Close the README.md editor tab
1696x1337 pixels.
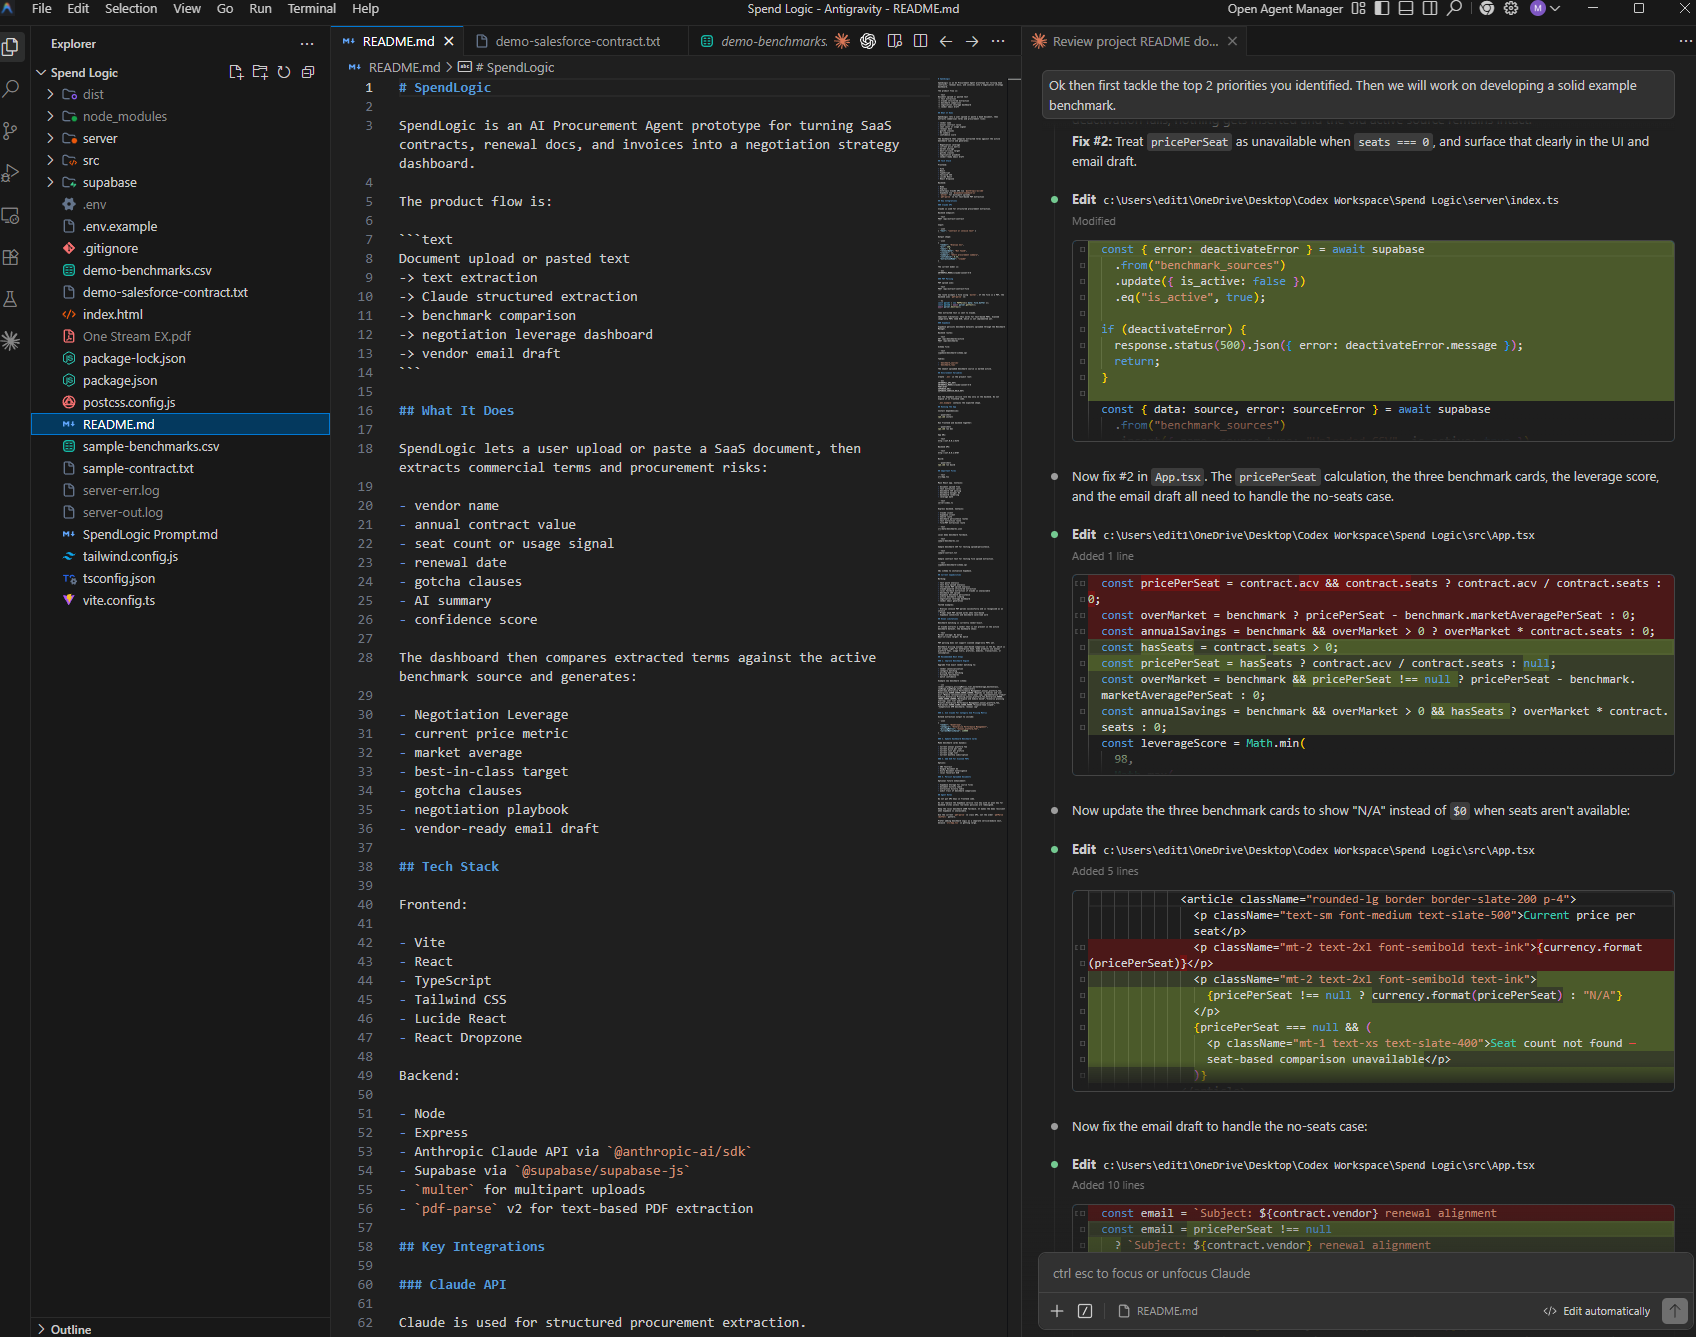[x=449, y=41]
